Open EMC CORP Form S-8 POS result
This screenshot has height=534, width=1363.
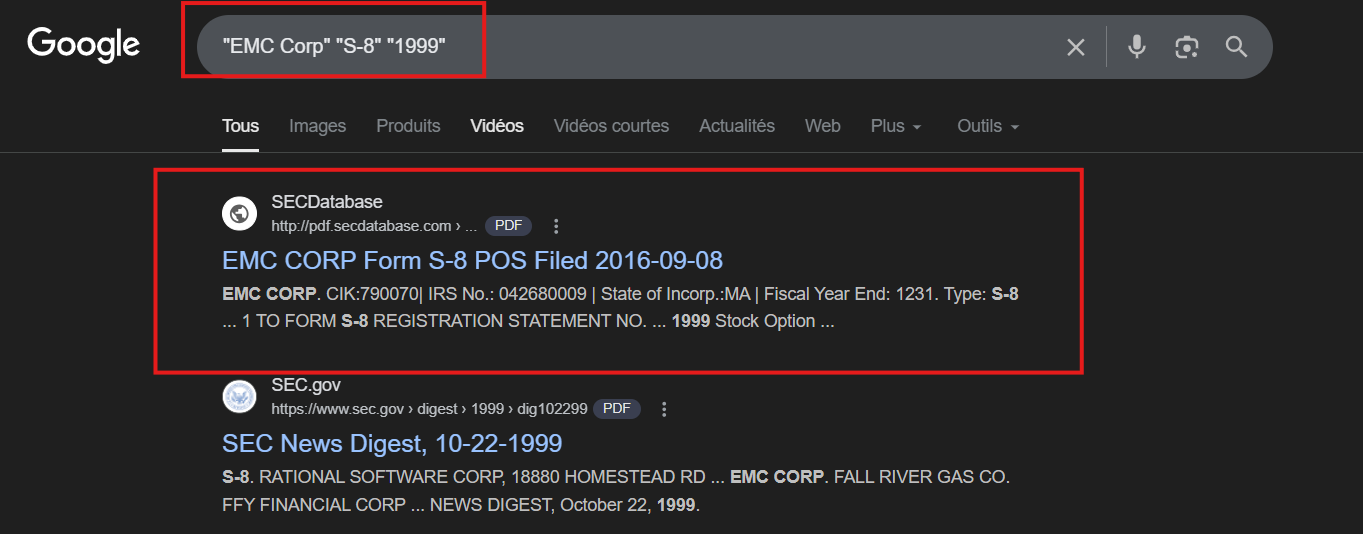pos(472,261)
